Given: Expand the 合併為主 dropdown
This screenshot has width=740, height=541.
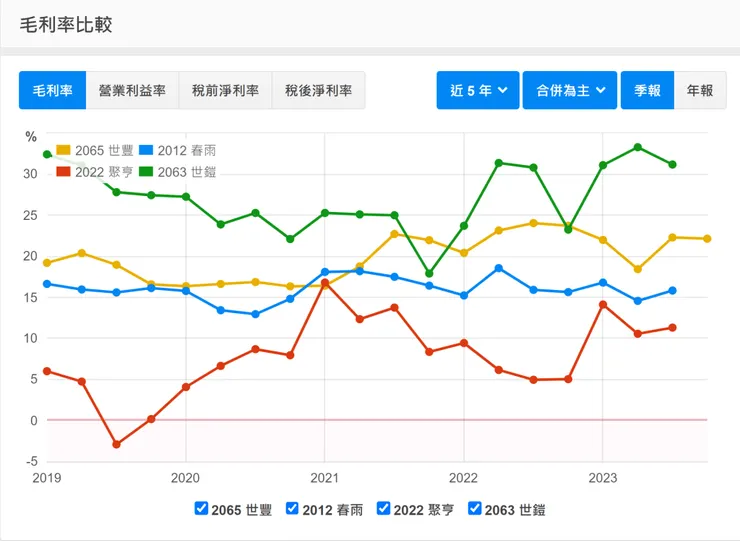Looking at the screenshot, I should 571,90.
